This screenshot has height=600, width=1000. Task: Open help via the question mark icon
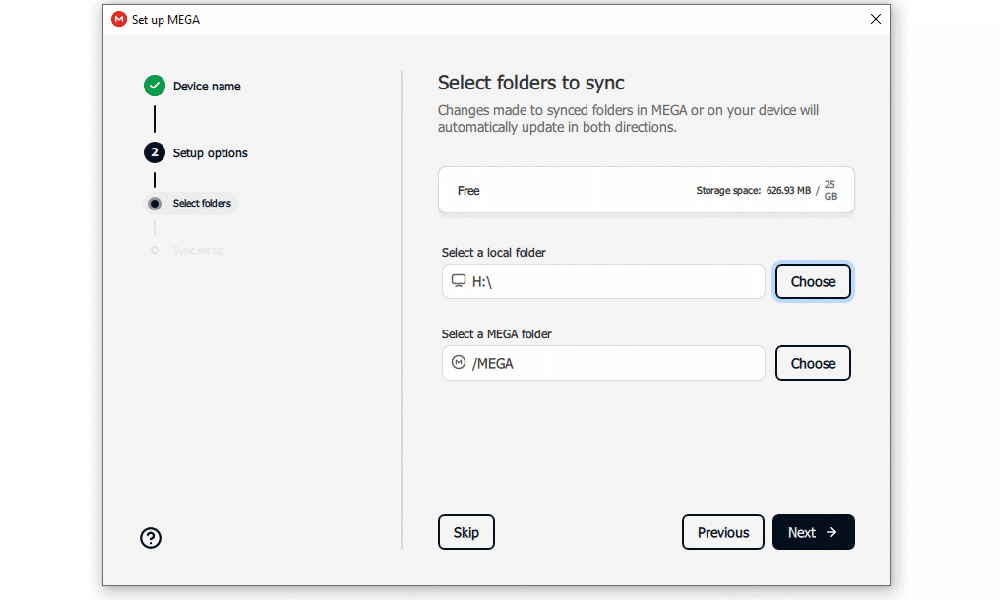(x=151, y=538)
